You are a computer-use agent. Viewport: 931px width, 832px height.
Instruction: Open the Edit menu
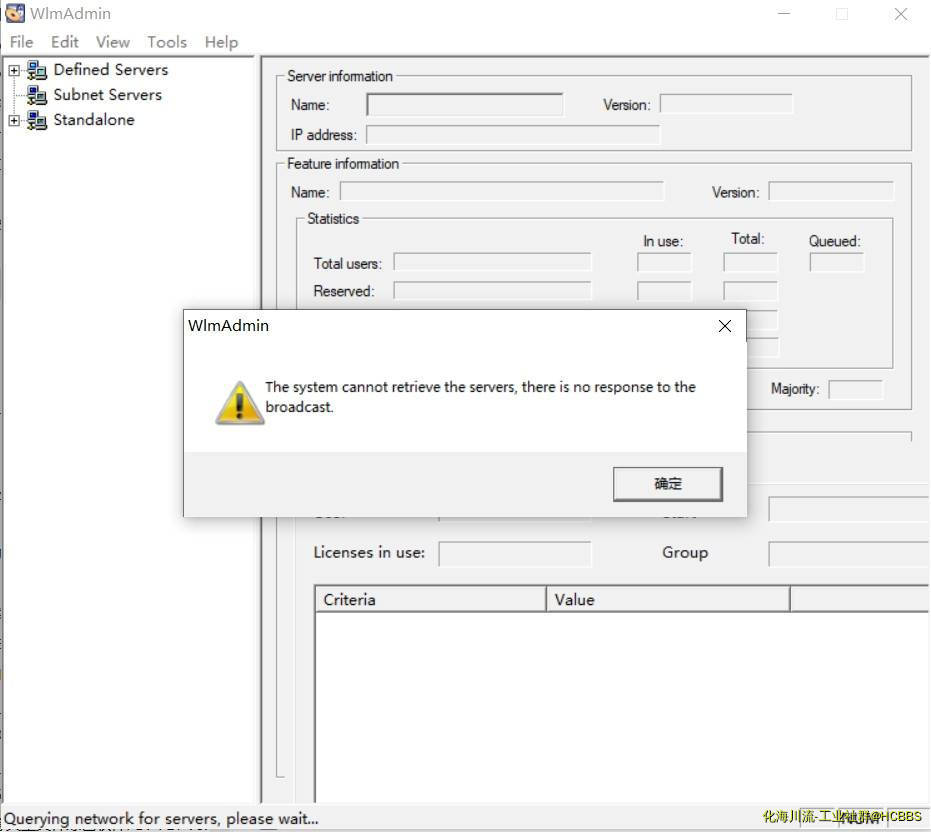(65, 42)
